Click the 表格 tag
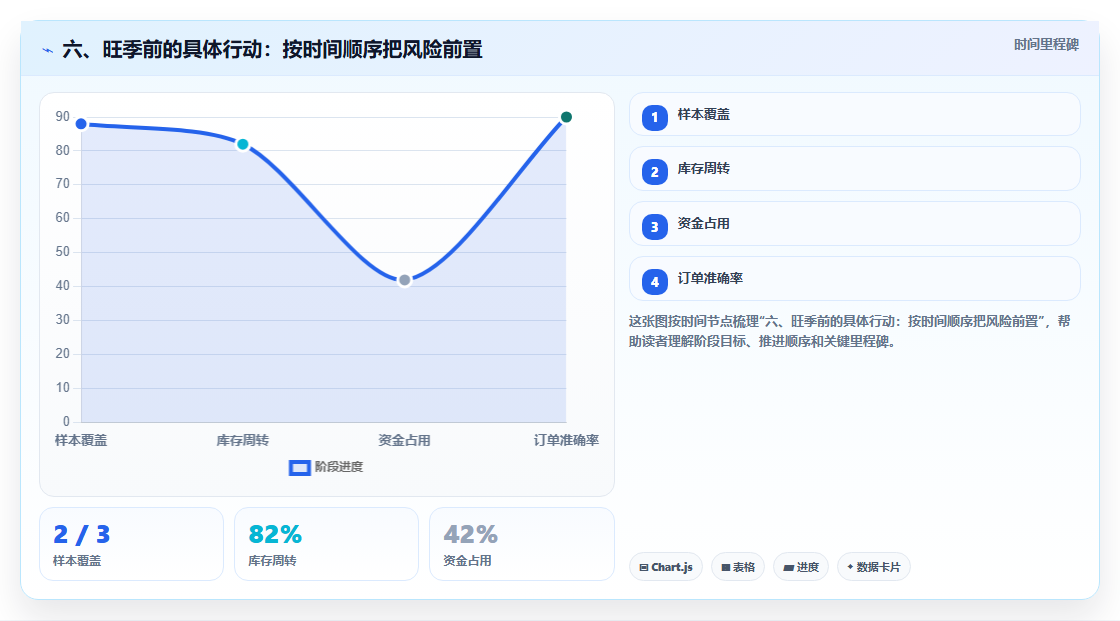1120x621 pixels. (x=738, y=567)
